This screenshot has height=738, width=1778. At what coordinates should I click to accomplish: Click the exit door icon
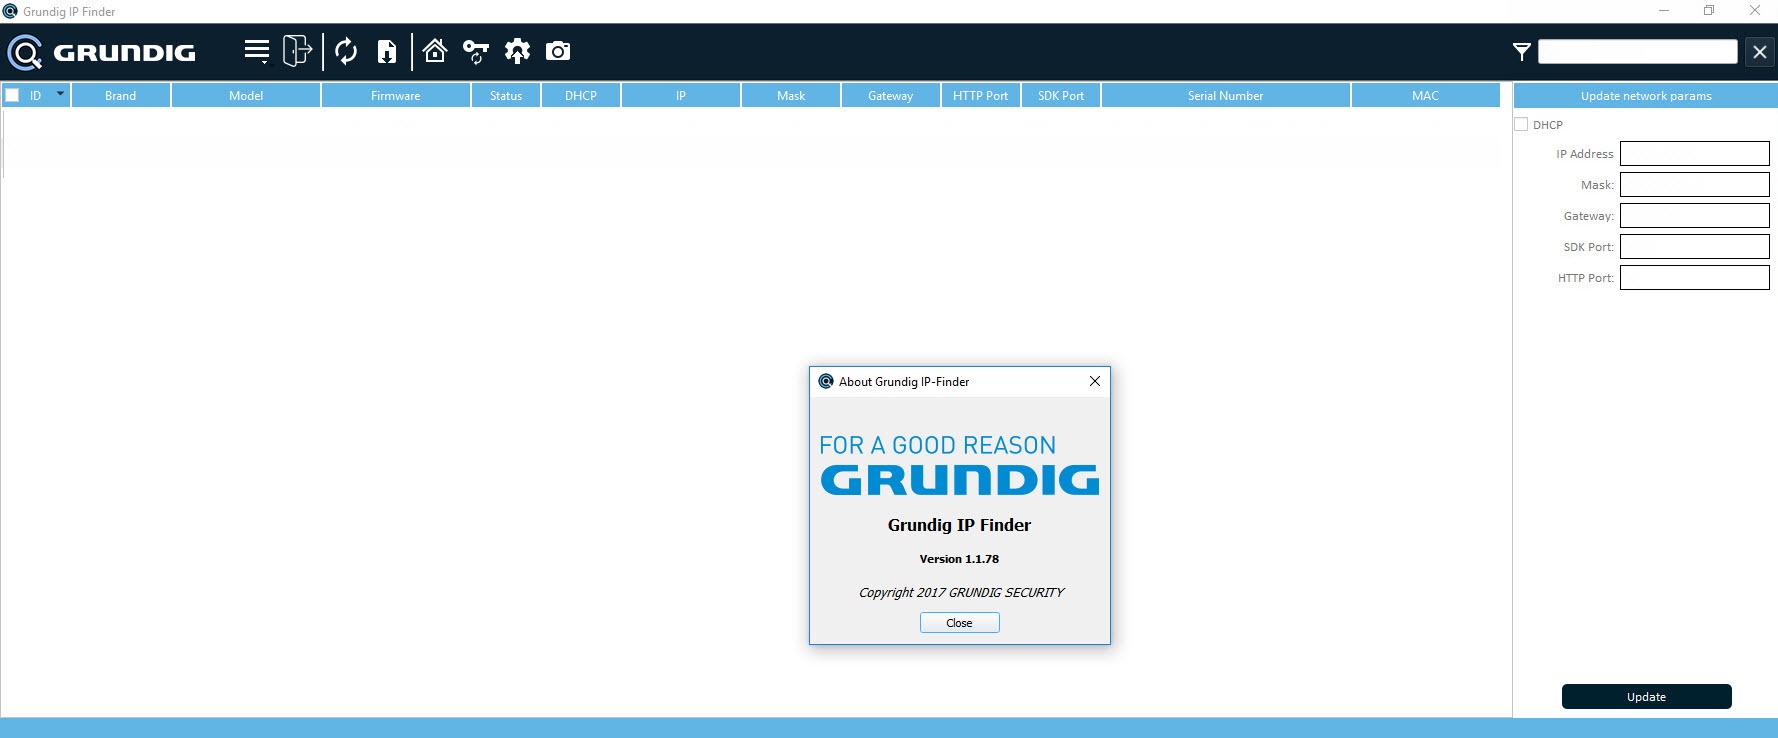pos(297,51)
